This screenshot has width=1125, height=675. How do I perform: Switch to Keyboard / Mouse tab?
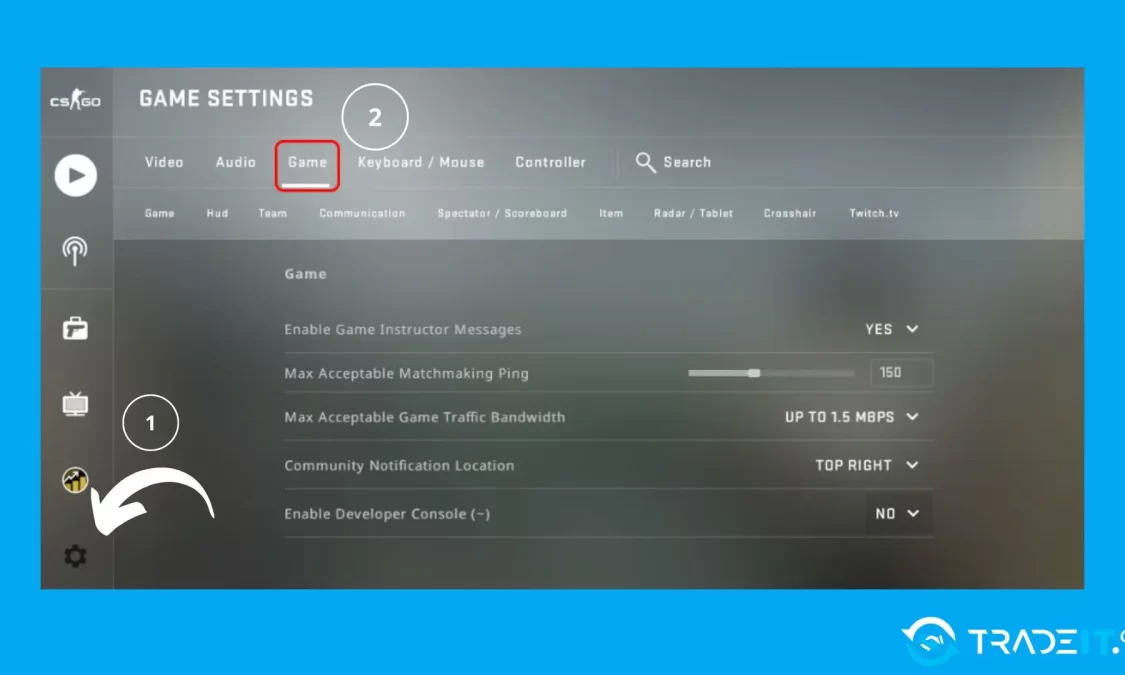pos(420,162)
